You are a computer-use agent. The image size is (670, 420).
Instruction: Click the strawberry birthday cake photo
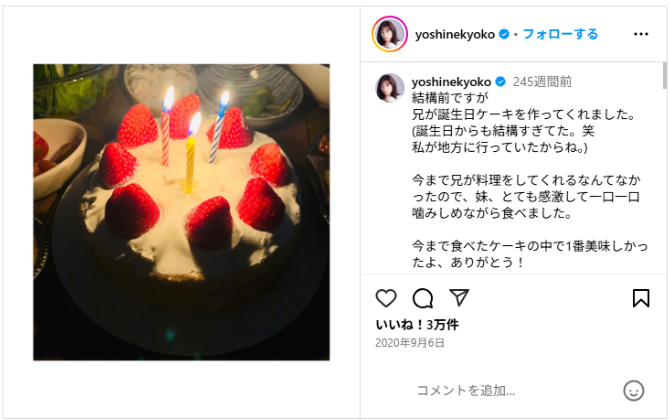(182, 212)
